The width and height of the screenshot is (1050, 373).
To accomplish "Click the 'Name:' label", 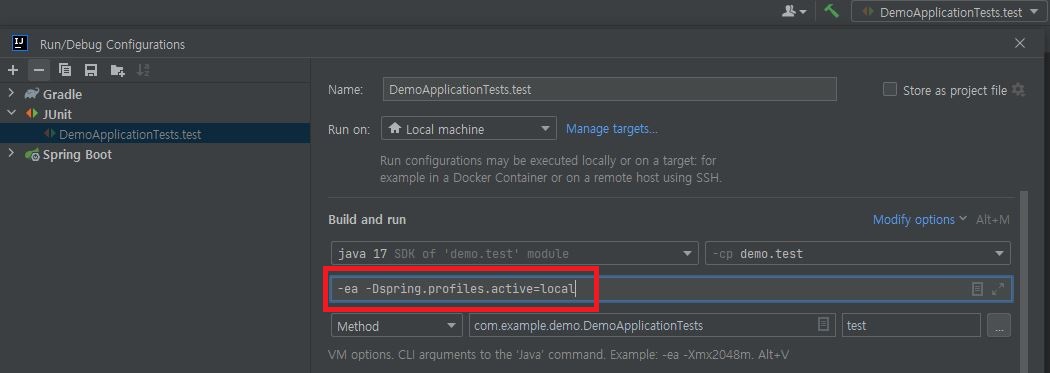I will pos(346,89).
